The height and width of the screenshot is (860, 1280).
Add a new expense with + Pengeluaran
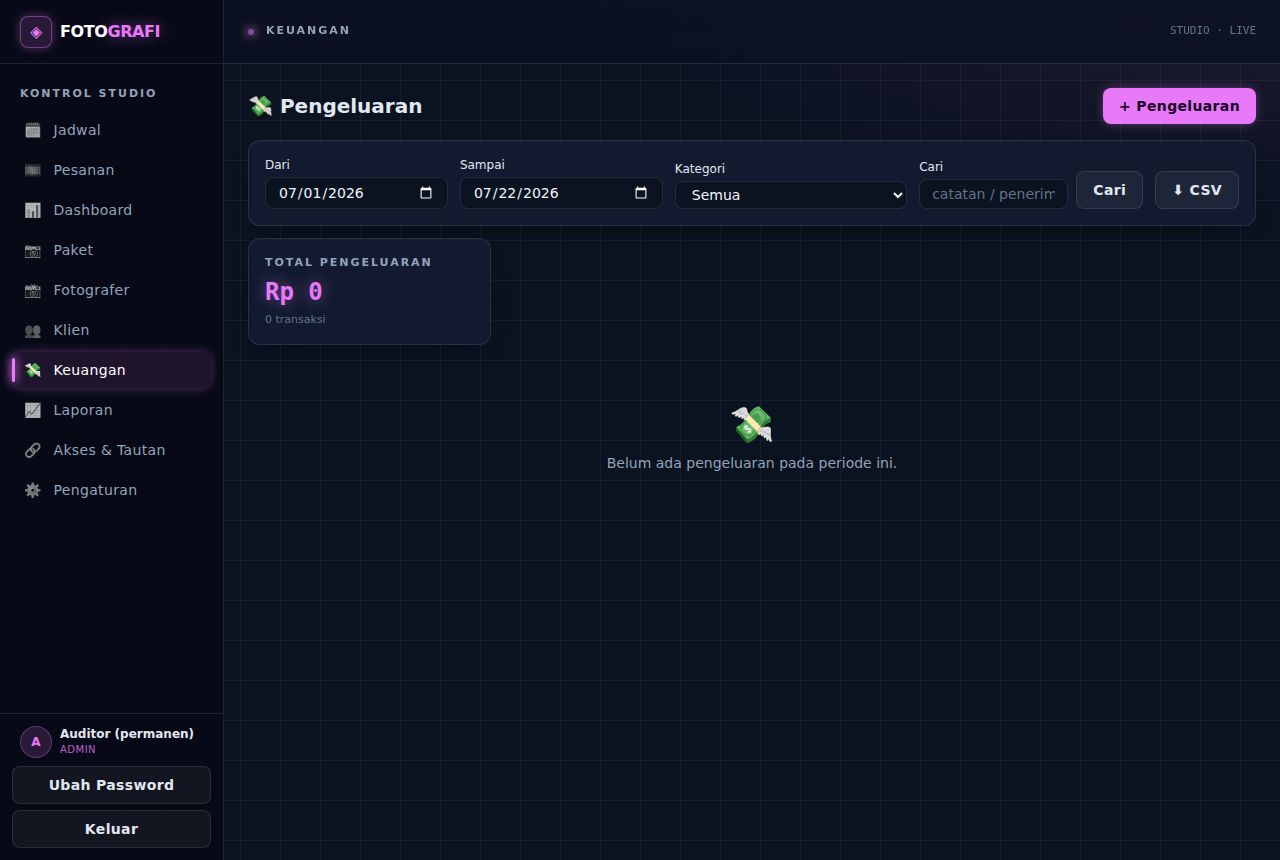[x=1179, y=106]
